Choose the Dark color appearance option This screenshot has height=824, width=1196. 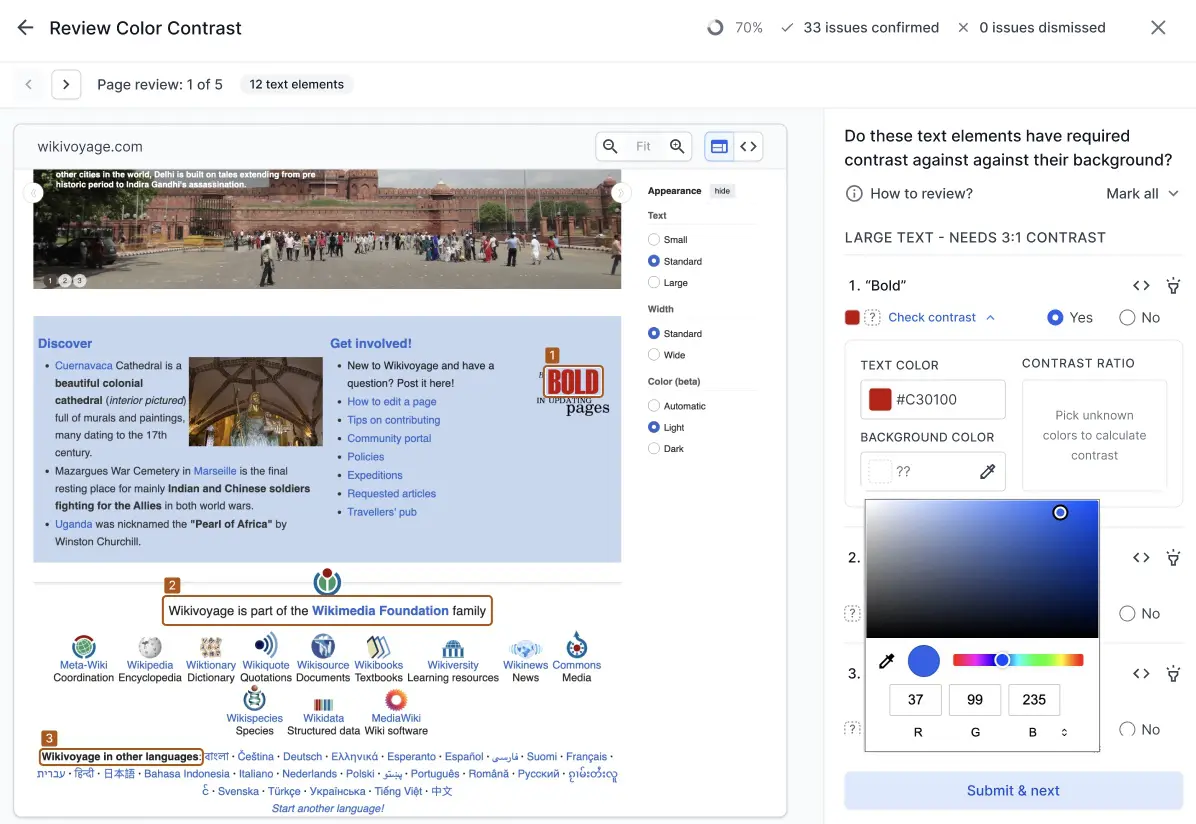(x=654, y=449)
